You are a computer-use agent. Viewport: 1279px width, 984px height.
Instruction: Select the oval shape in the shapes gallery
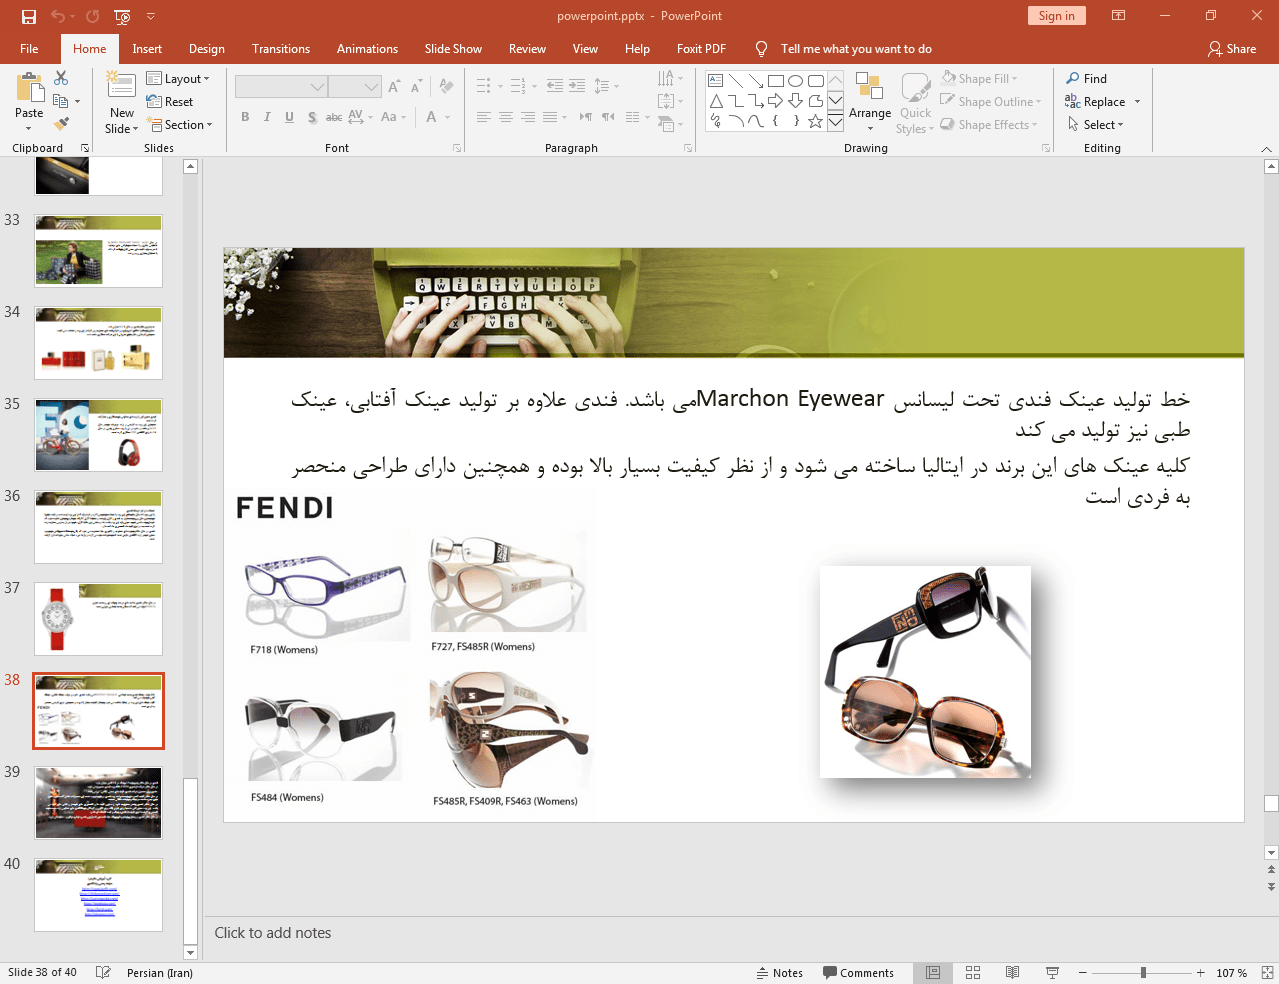click(x=795, y=81)
